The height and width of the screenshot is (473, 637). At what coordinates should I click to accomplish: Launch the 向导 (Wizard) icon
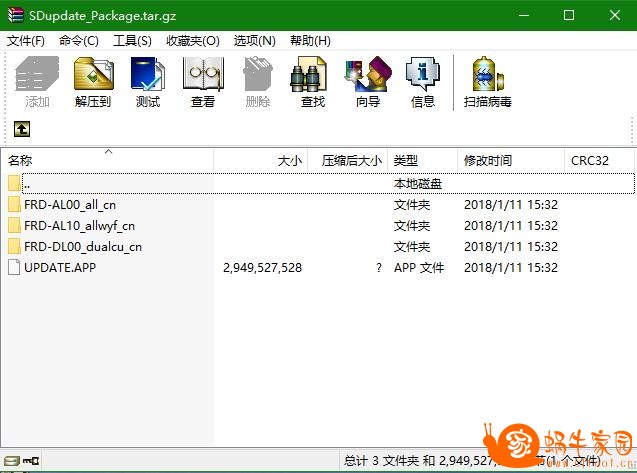pyautogui.click(x=368, y=74)
